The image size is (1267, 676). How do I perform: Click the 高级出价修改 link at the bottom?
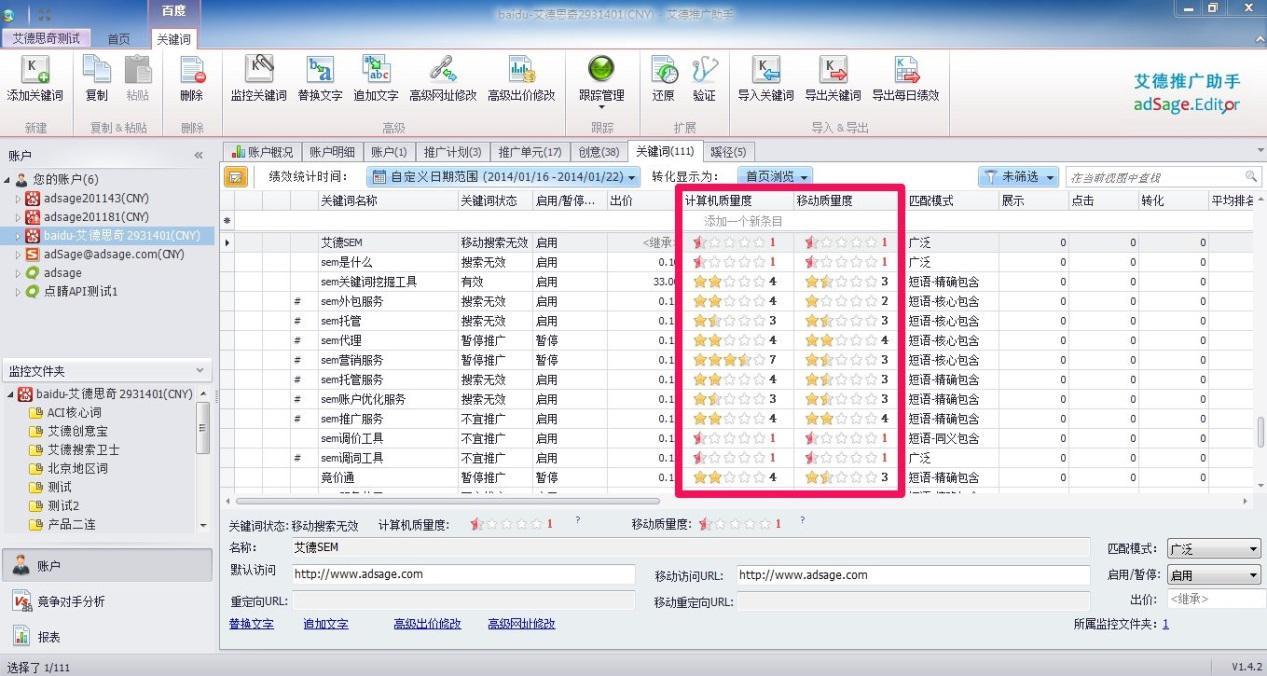427,624
